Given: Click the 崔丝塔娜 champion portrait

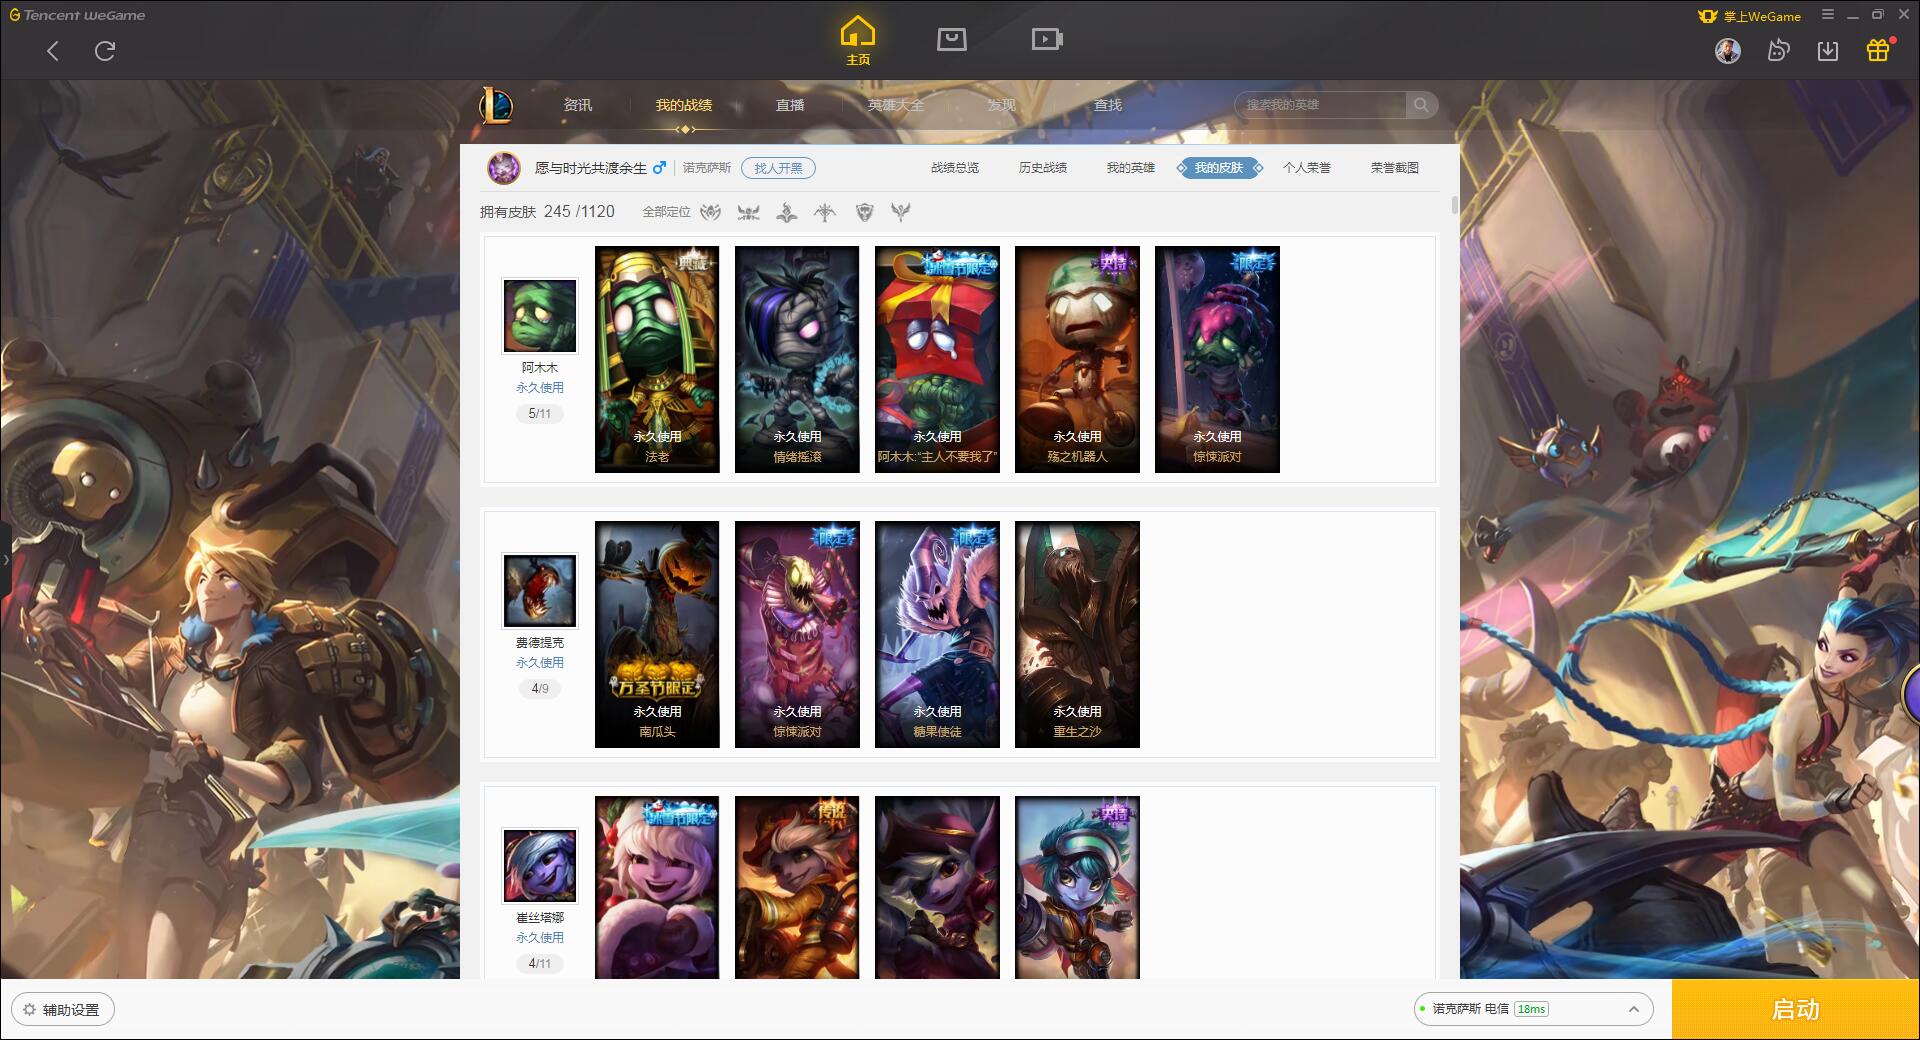Looking at the screenshot, I should (x=540, y=866).
